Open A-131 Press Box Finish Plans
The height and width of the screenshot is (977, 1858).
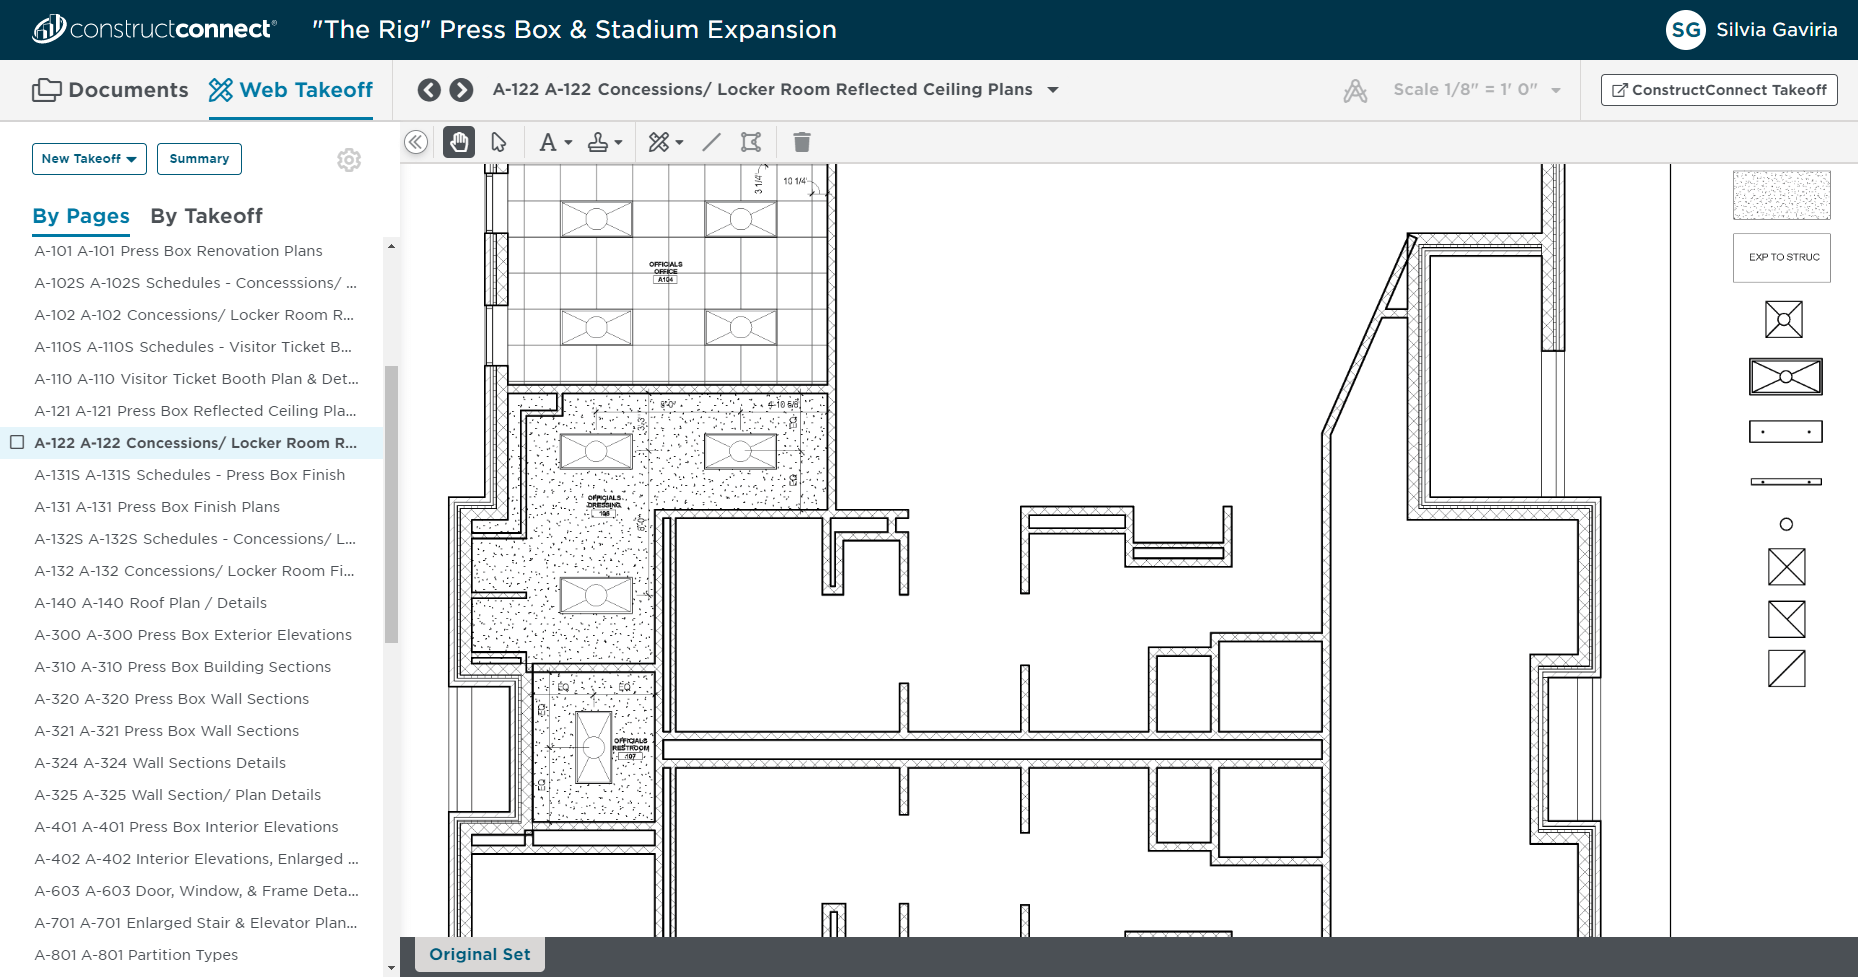(157, 507)
